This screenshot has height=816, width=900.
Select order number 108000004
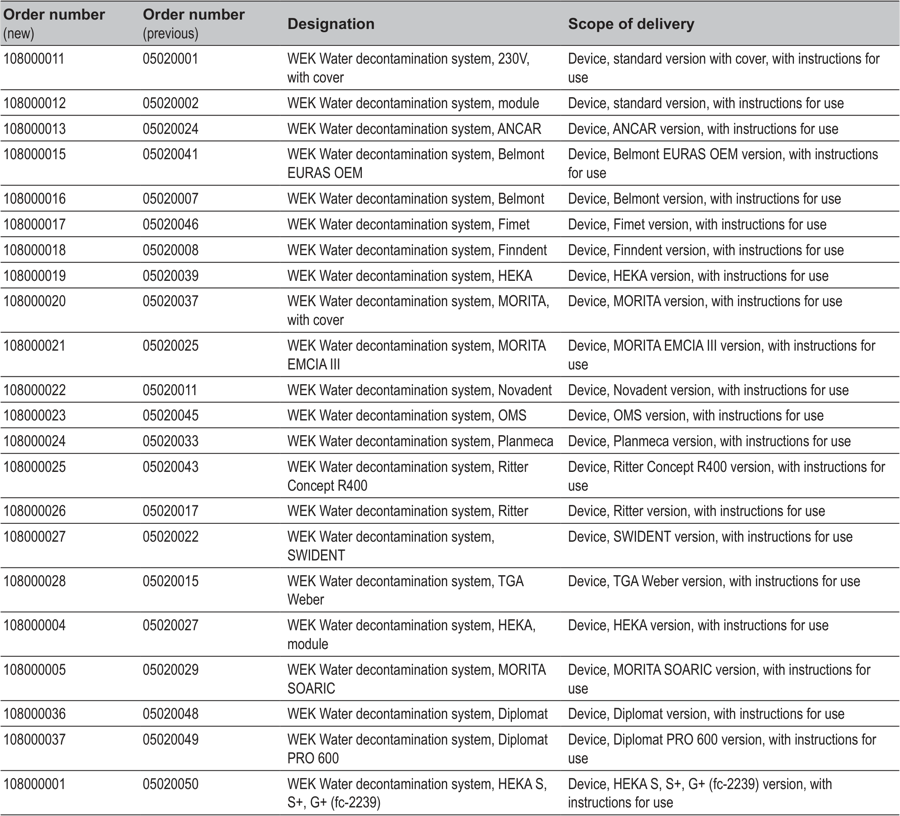(x=34, y=625)
